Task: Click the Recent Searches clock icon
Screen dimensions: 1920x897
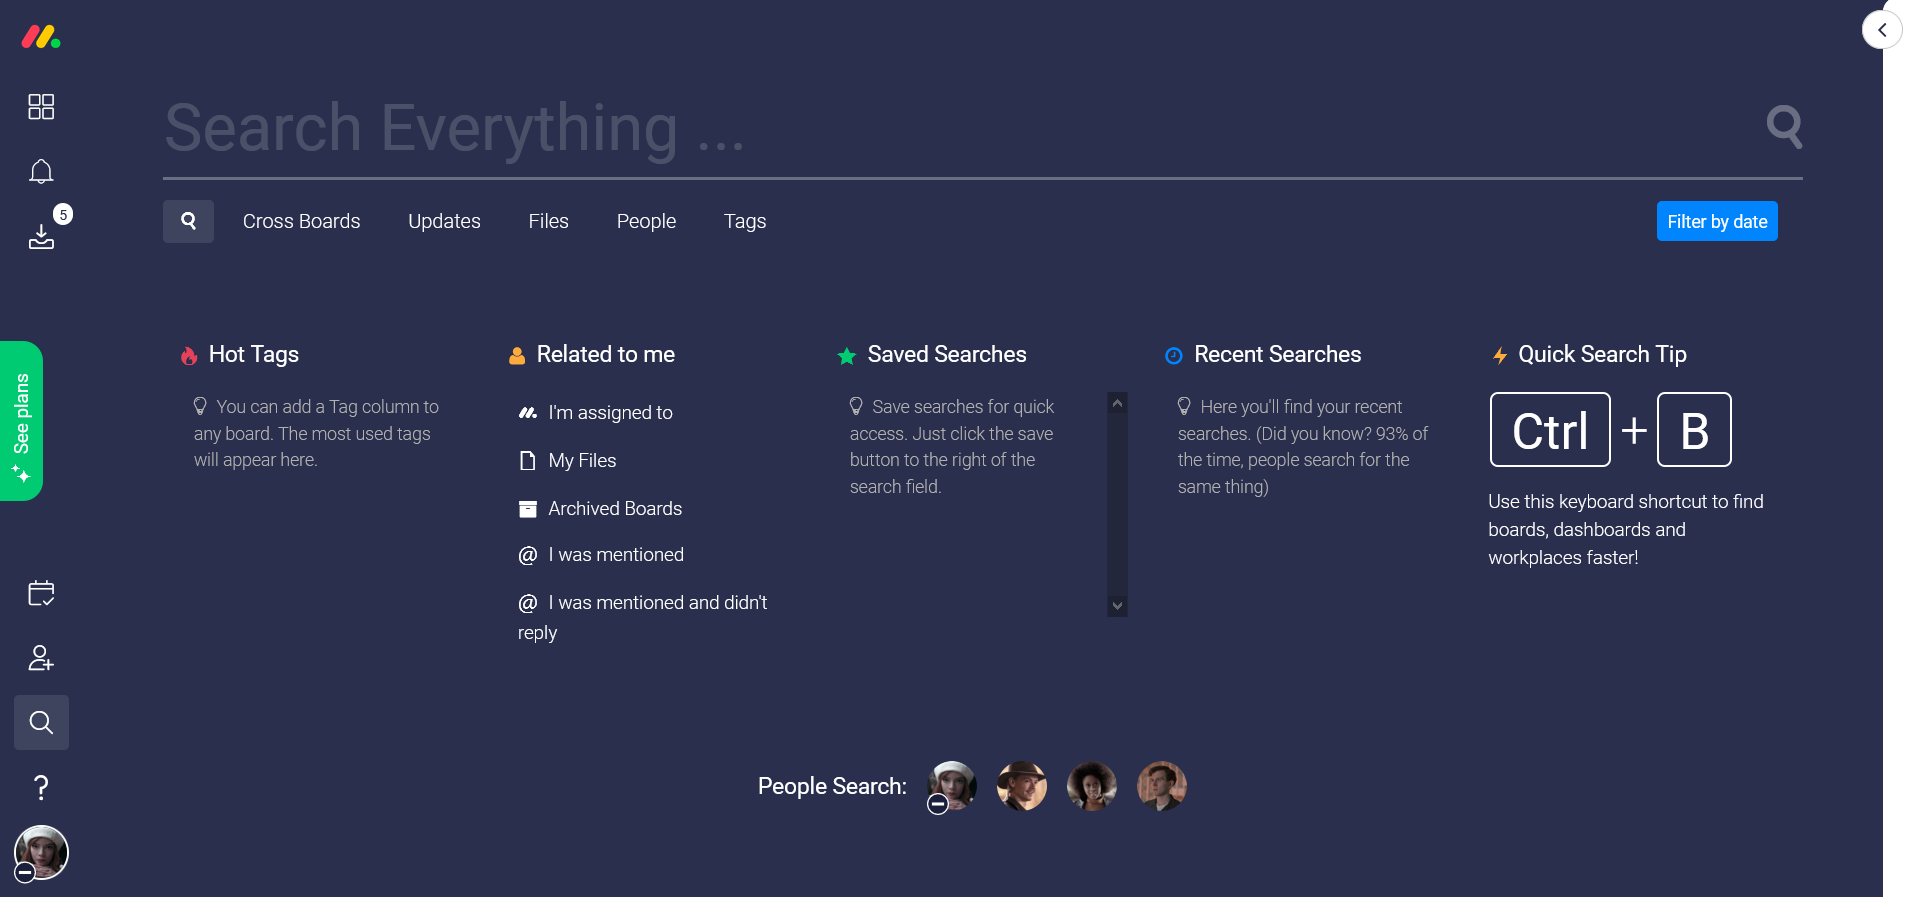Action: [x=1174, y=355]
